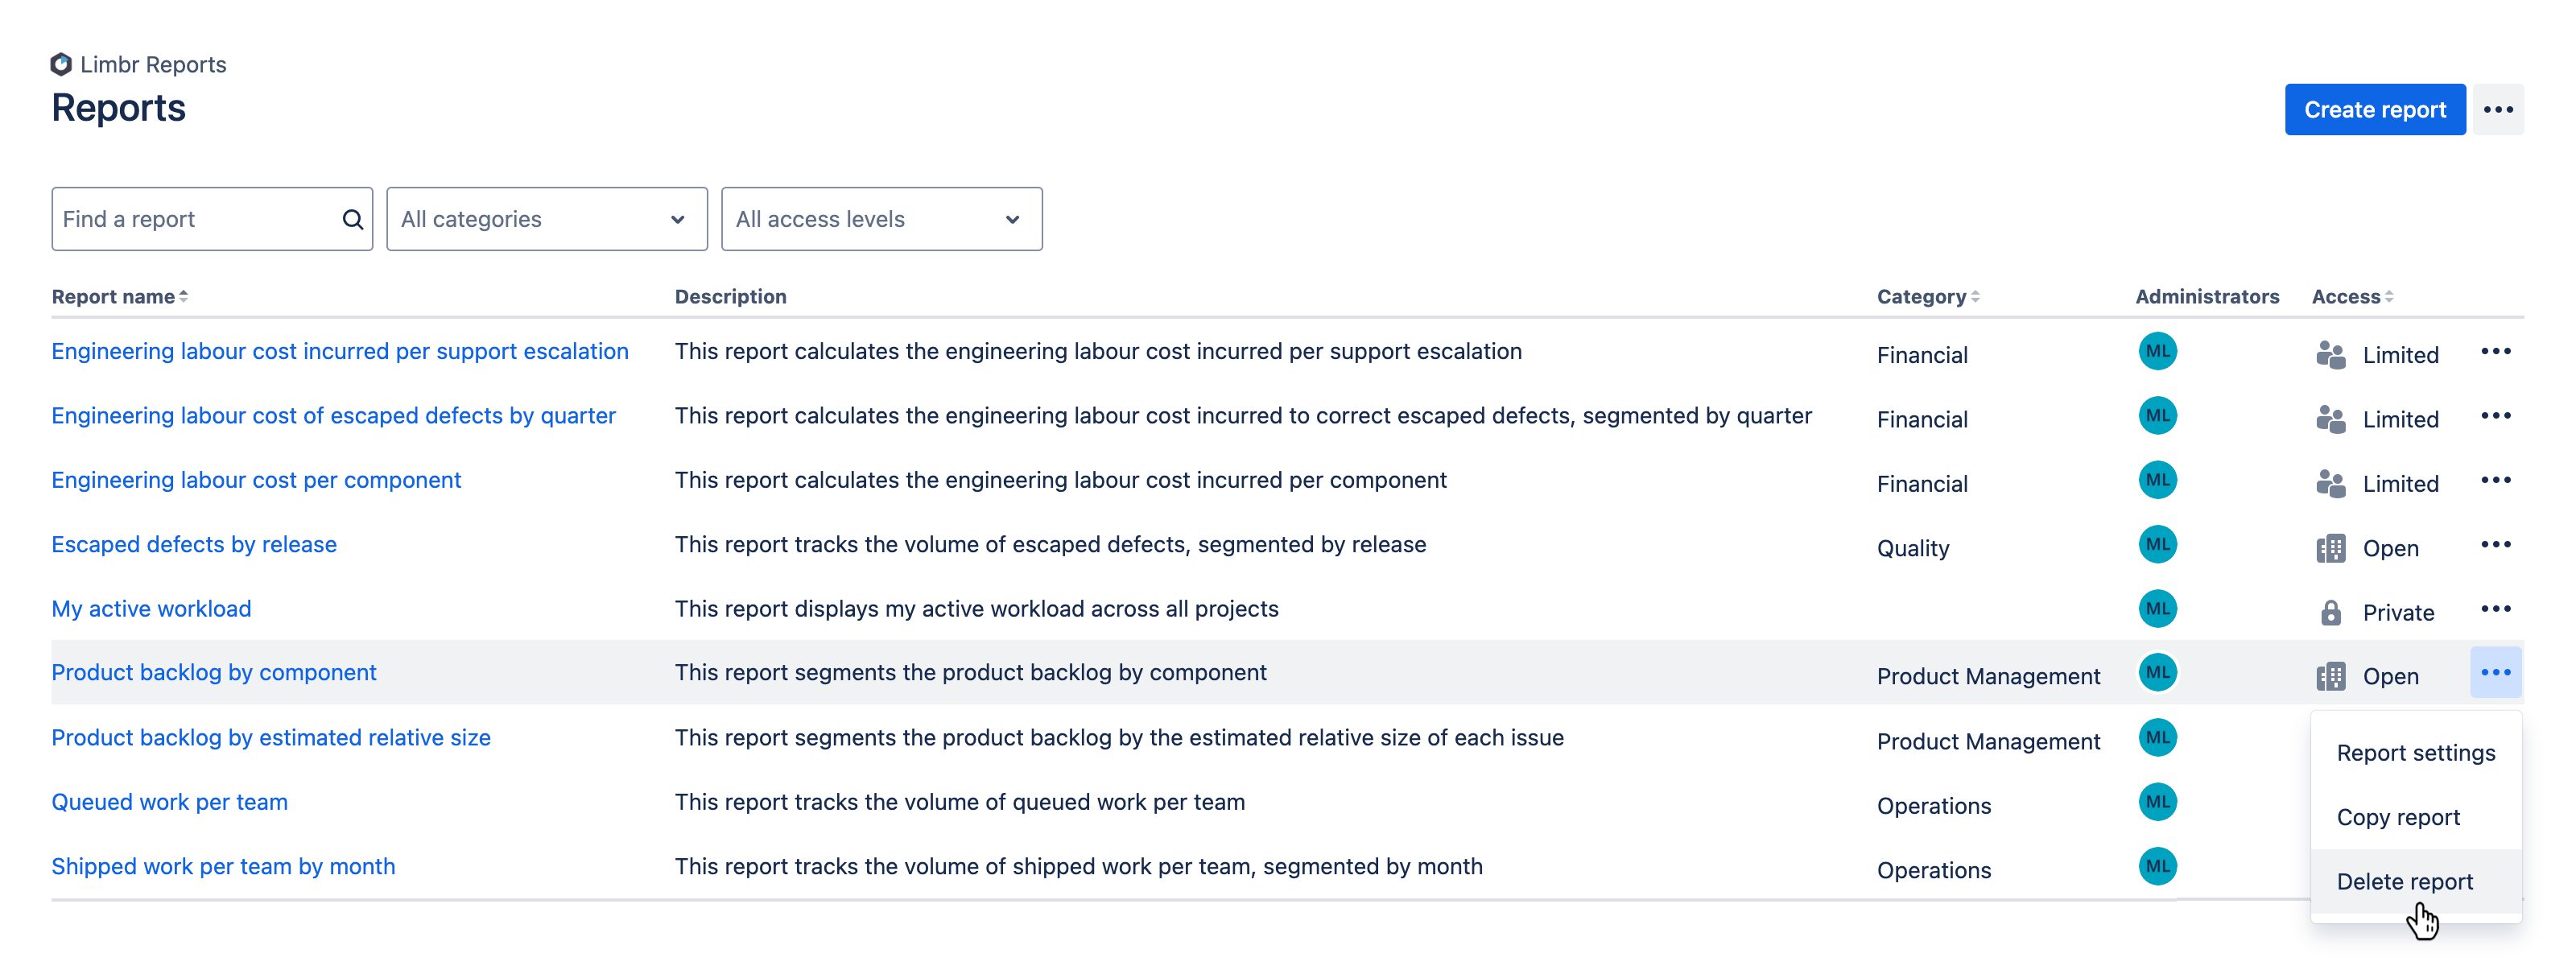Viewport: 2576px width, 966px height.
Task: Click ML avatar in Queued work per team row
Action: coord(2157,802)
